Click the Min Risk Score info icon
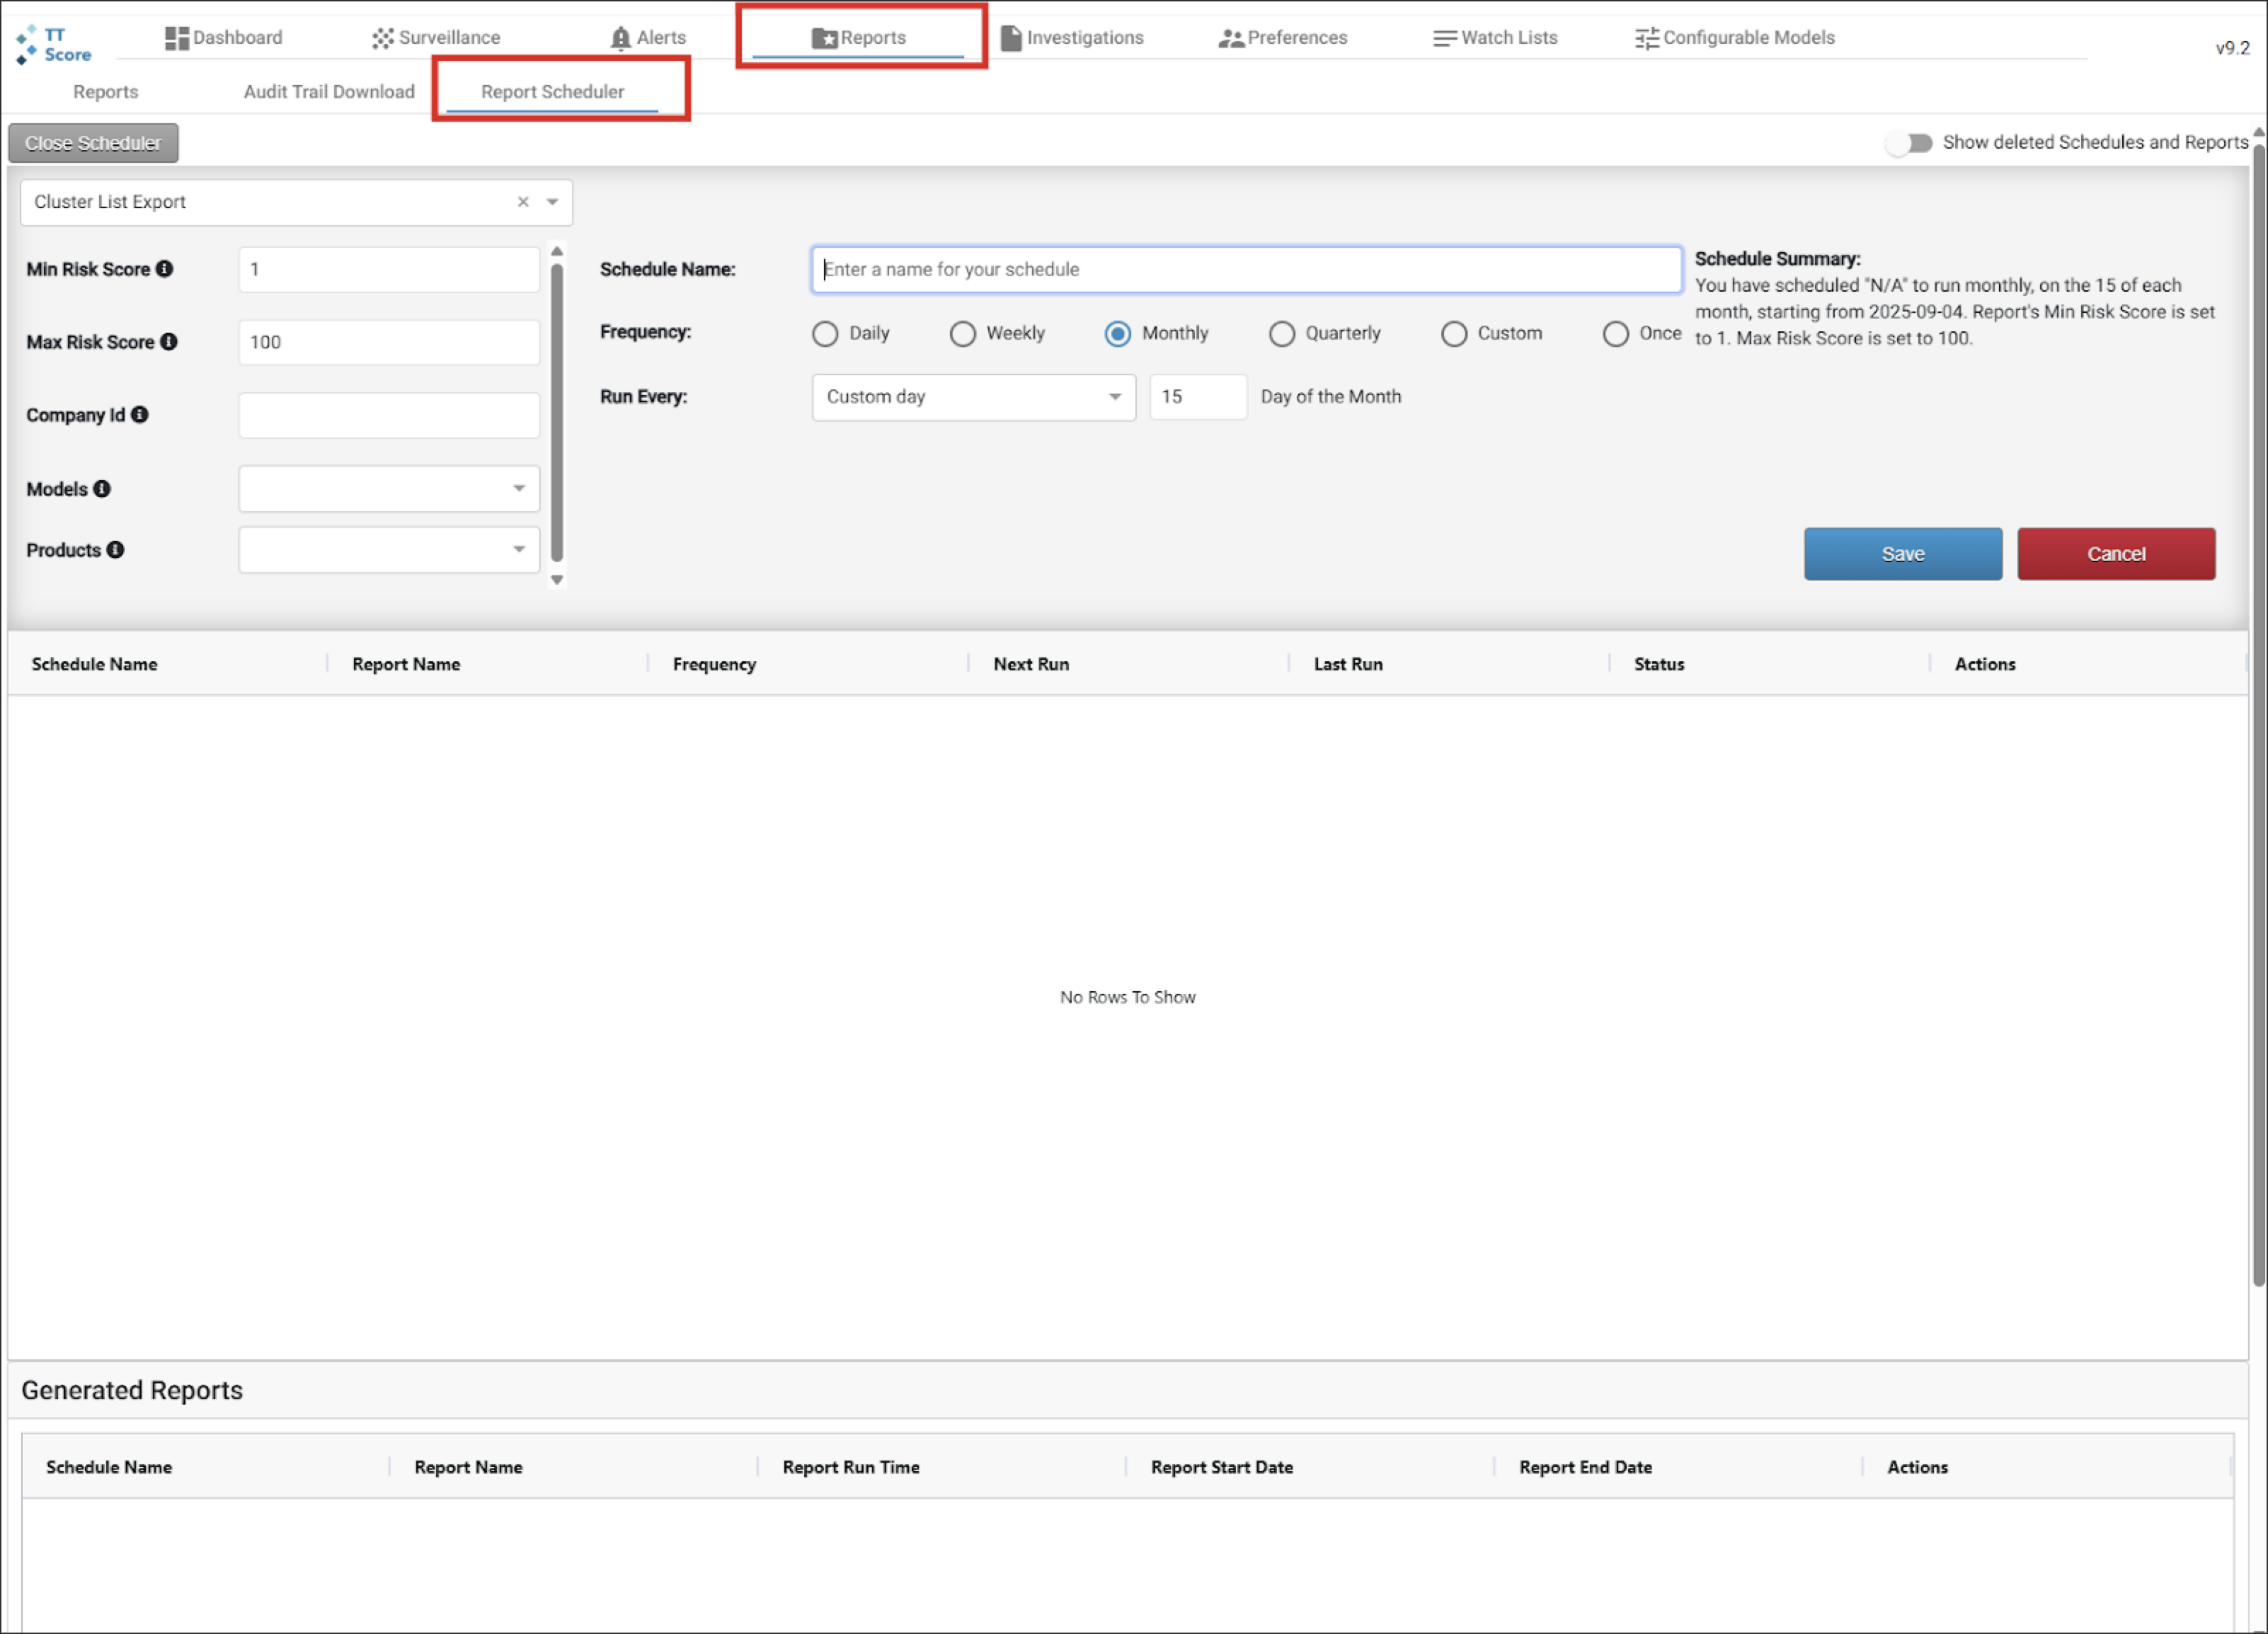Viewport: 2268px width, 1634px height. (x=165, y=269)
